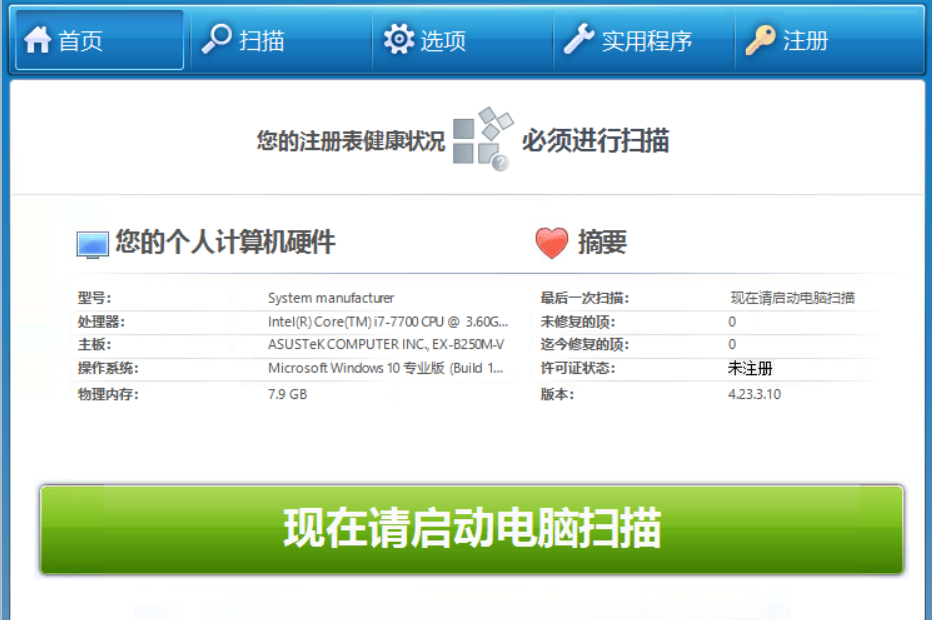The height and width of the screenshot is (620, 932).
Task: Click the gear icon on 选项 tab
Action: [399, 40]
